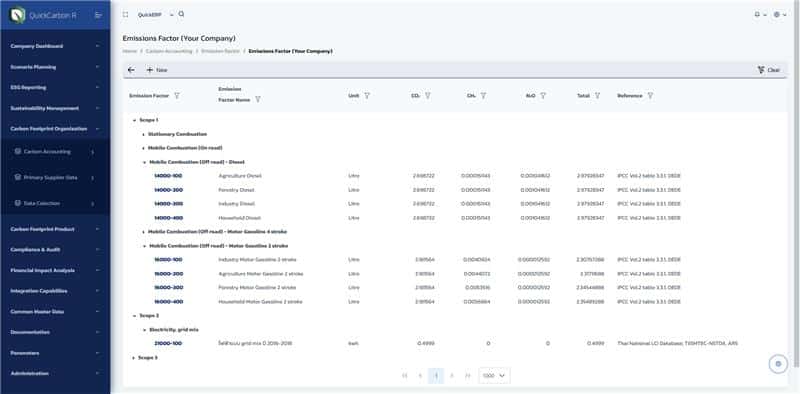Open emission factor 16000-100
800x394 pixels.
click(x=168, y=260)
